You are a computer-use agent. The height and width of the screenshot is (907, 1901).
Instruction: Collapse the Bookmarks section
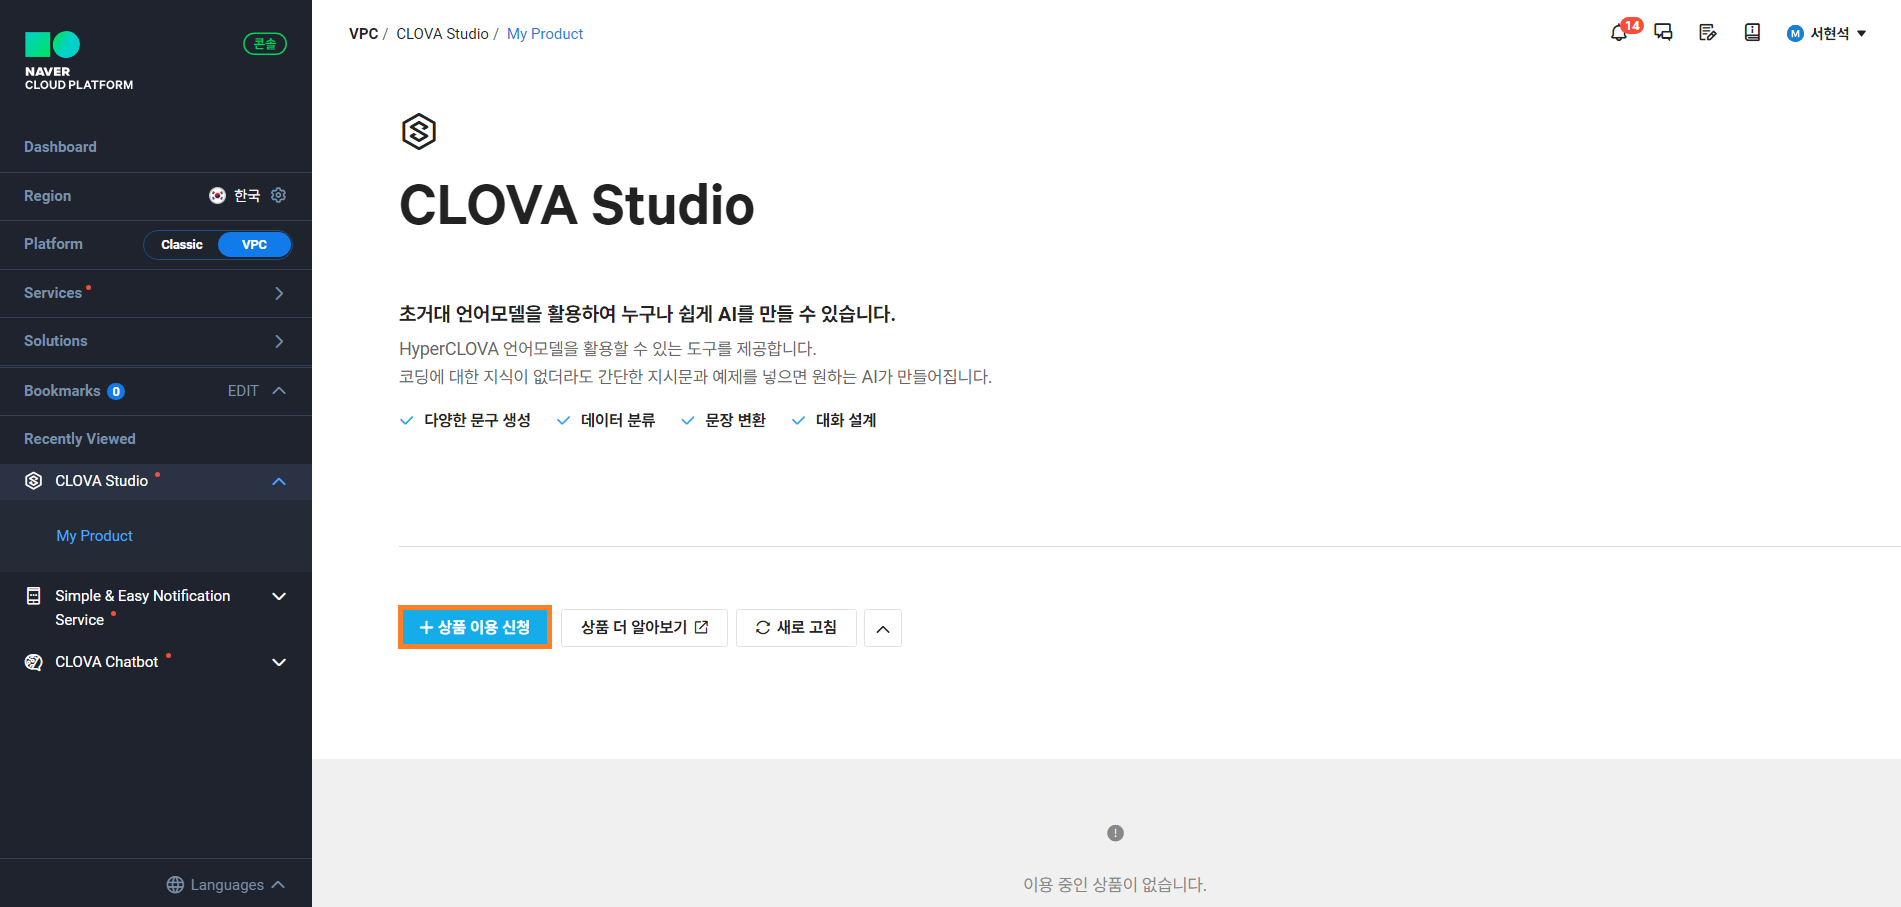[x=279, y=391]
